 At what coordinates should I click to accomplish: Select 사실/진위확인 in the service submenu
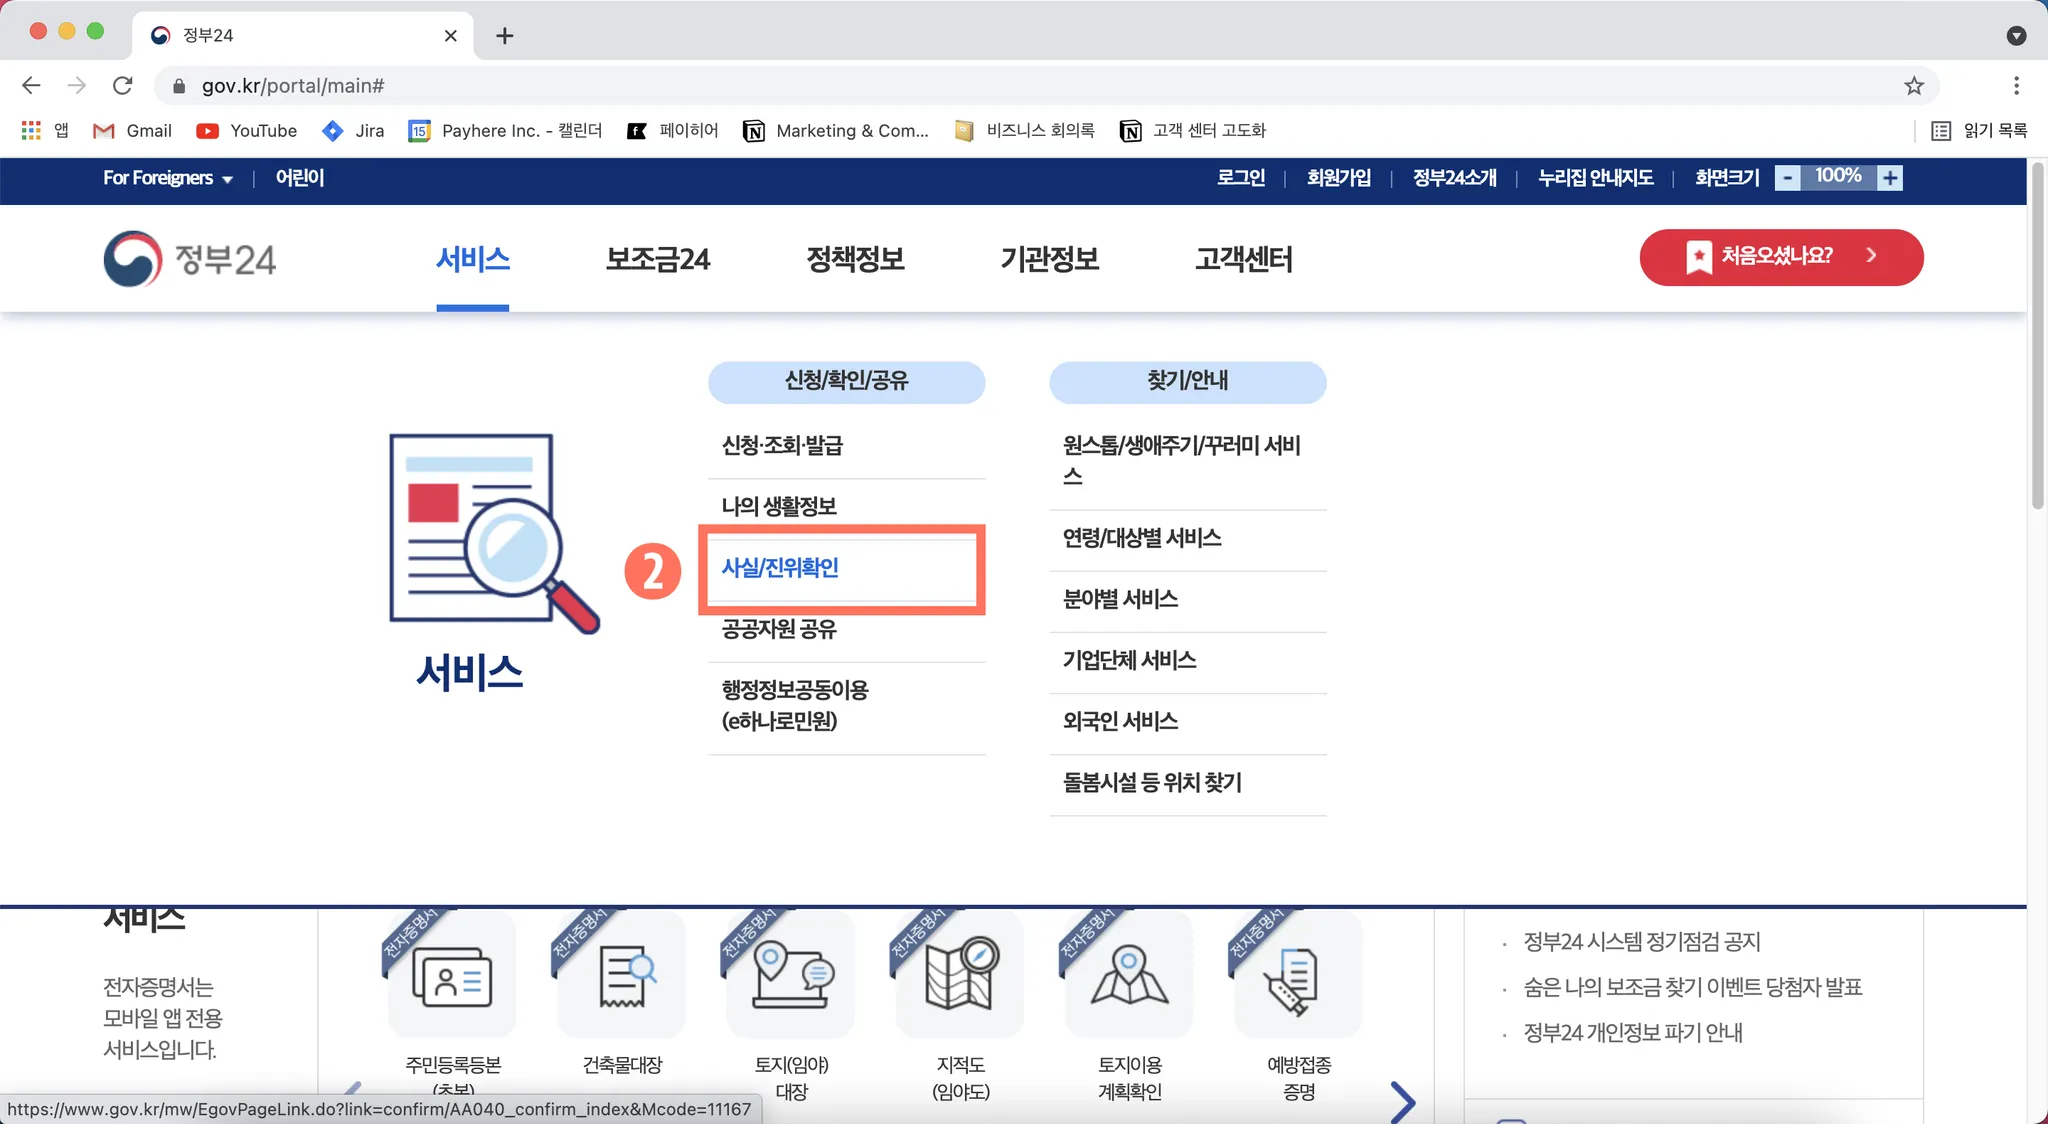[780, 568]
